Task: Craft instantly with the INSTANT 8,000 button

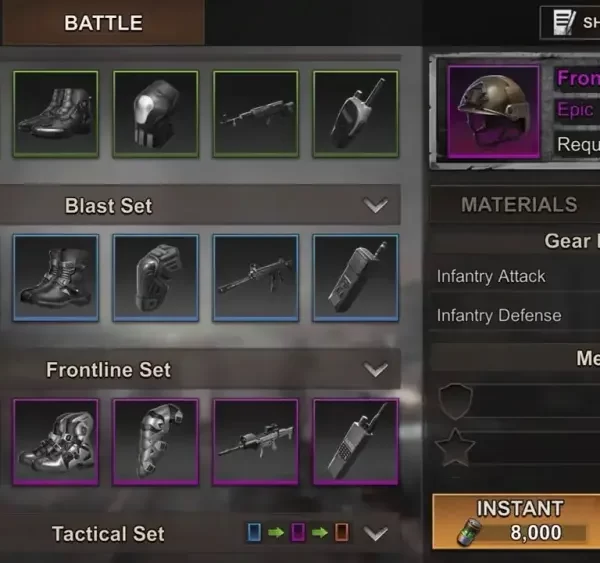Action: click(517, 521)
